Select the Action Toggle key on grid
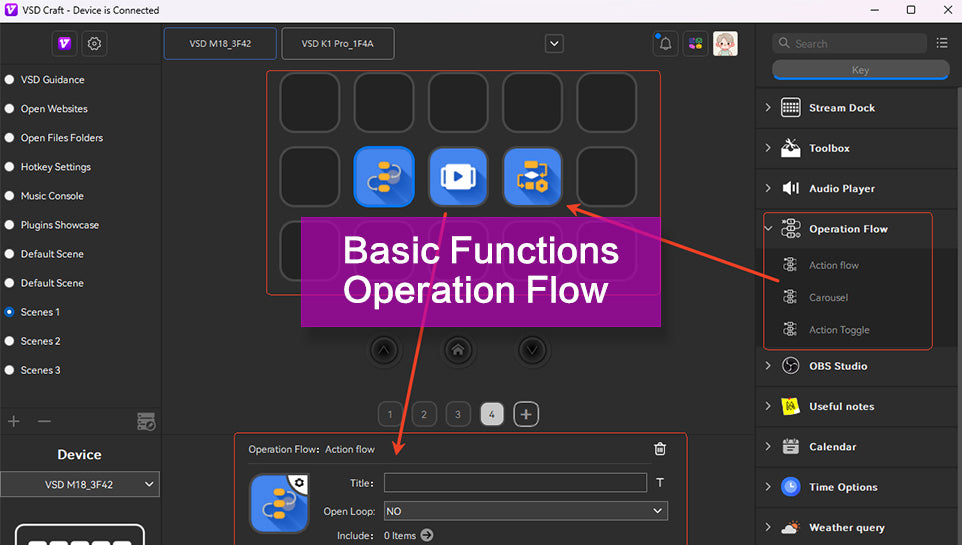 coord(533,177)
